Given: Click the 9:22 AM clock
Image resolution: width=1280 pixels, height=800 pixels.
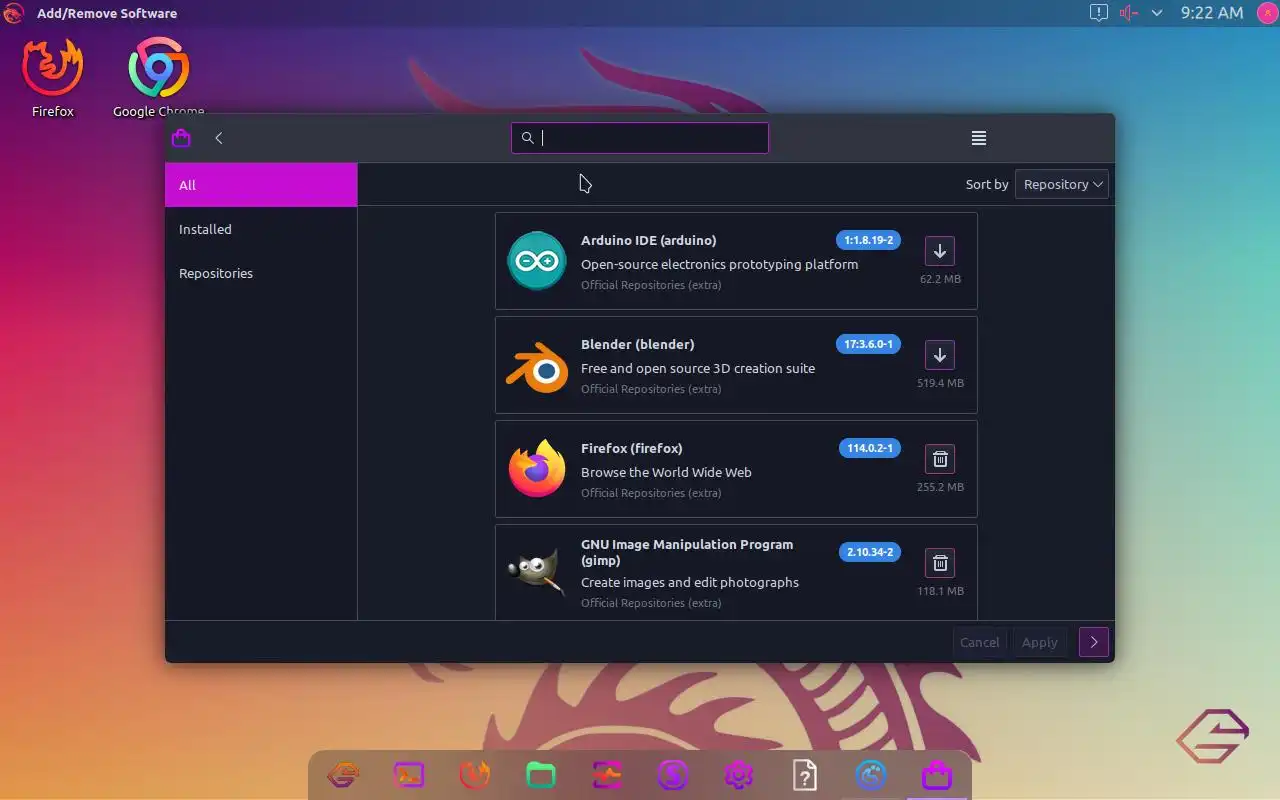Looking at the screenshot, I should (x=1212, y=13).
